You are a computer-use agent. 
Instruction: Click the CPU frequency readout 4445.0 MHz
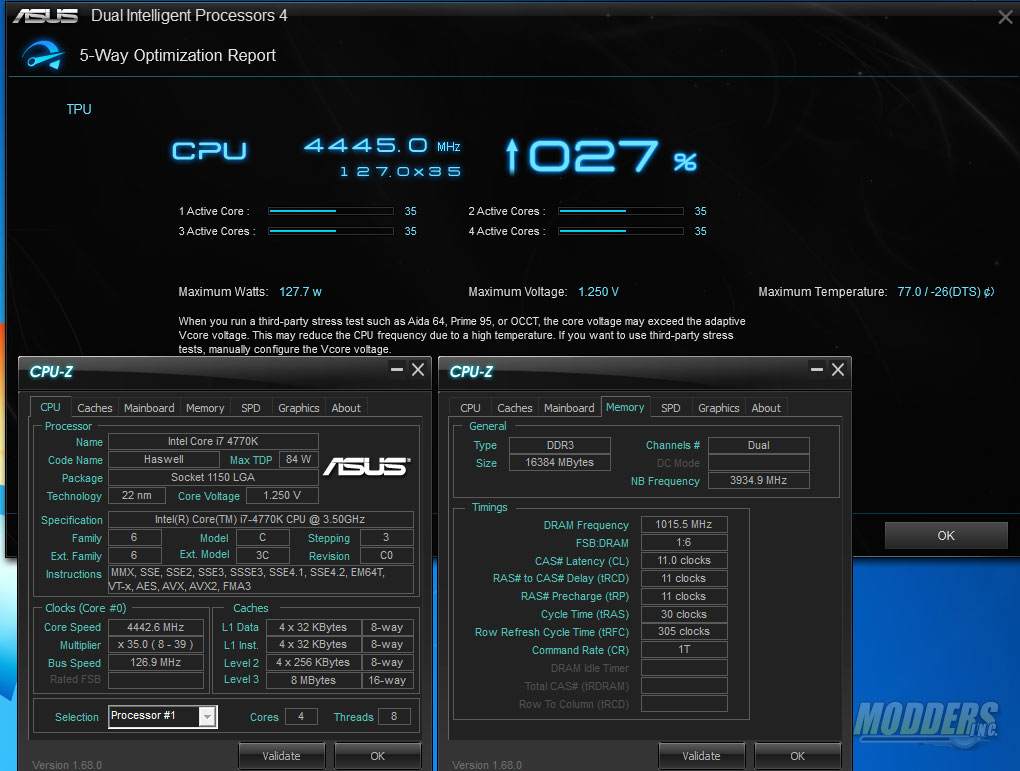(x=382, y=145)
